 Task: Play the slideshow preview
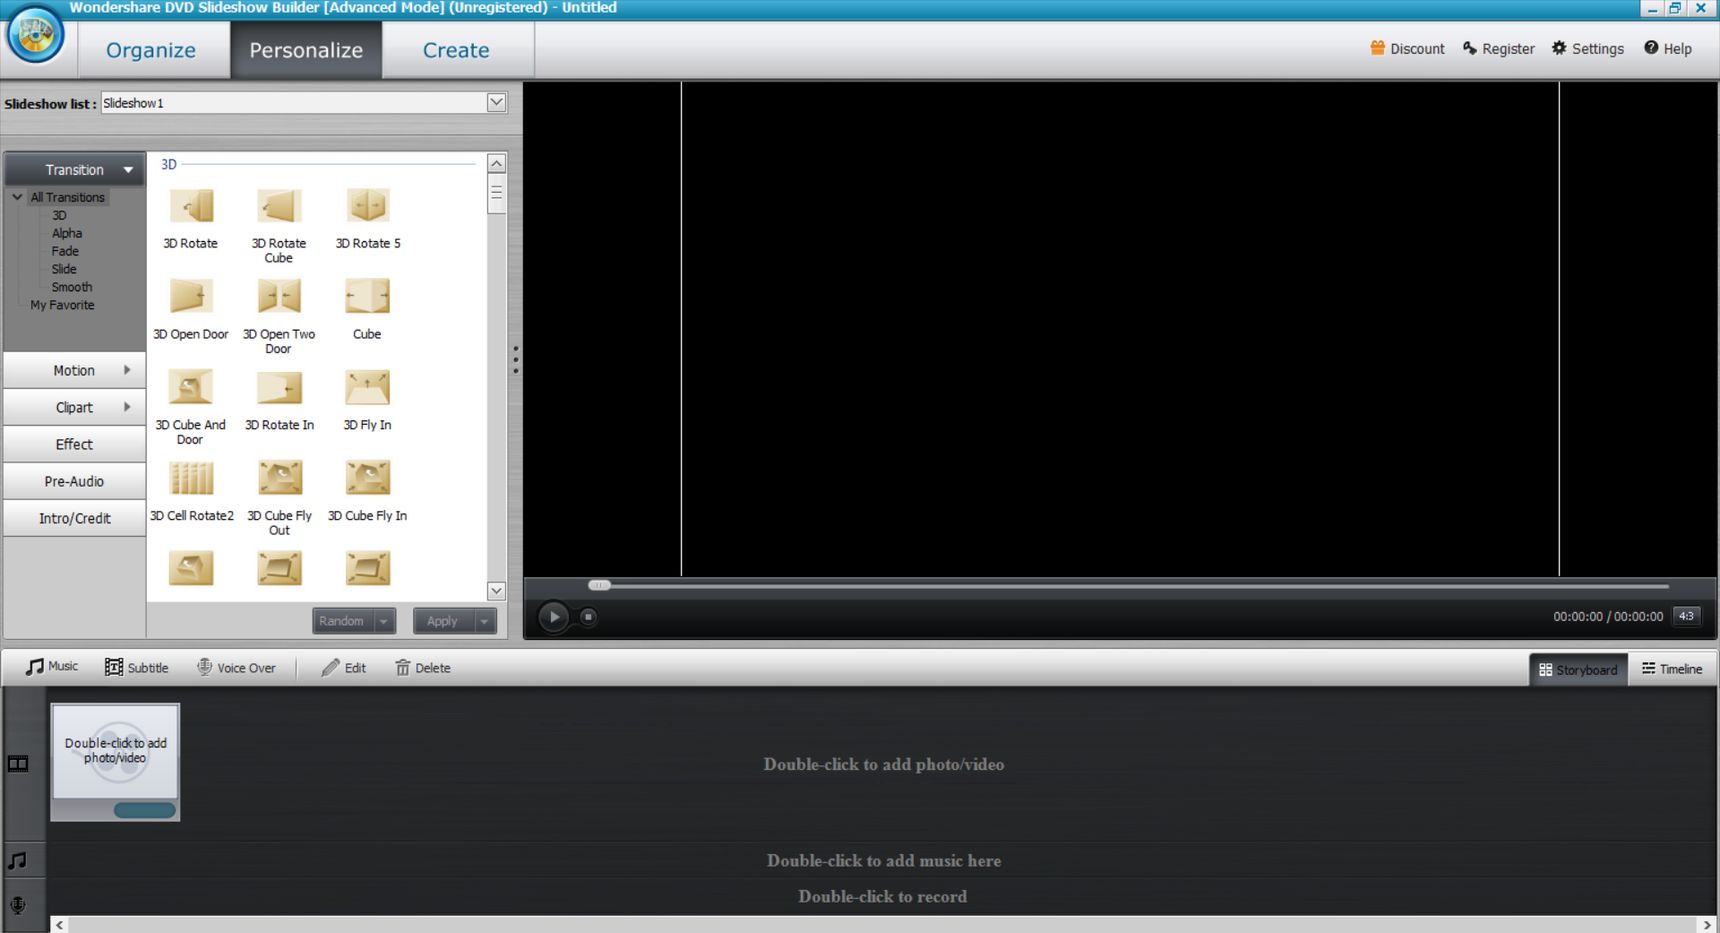coord(553,617)
